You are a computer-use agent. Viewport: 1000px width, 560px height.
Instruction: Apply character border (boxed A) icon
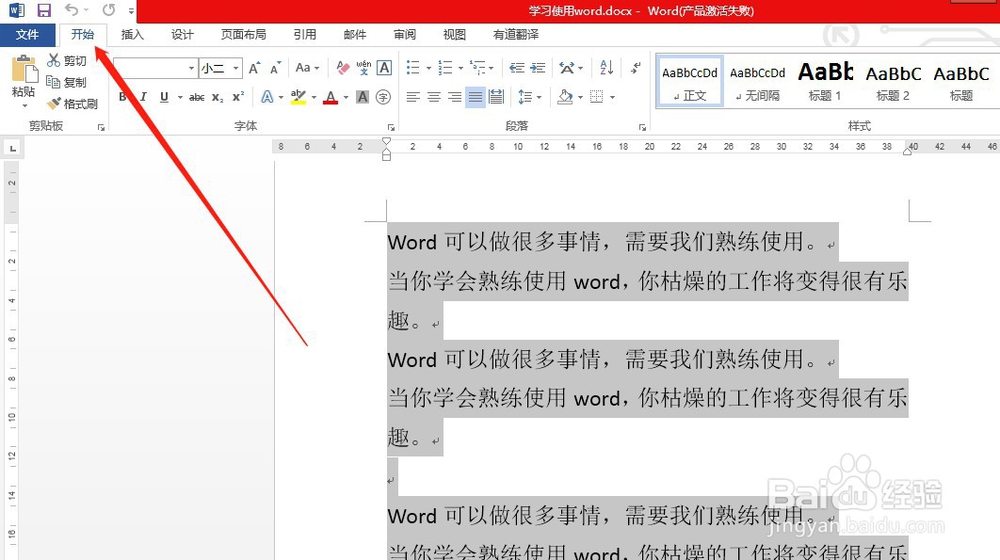click(x=384, y=68)
